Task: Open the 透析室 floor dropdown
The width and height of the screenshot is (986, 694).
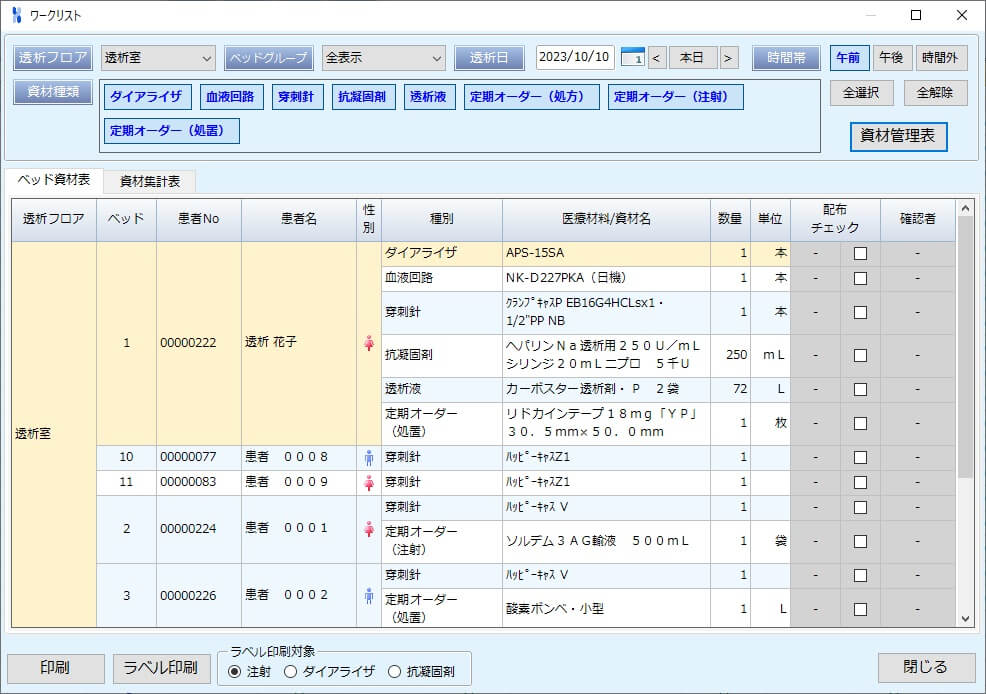Action: (x=158, y=58)
